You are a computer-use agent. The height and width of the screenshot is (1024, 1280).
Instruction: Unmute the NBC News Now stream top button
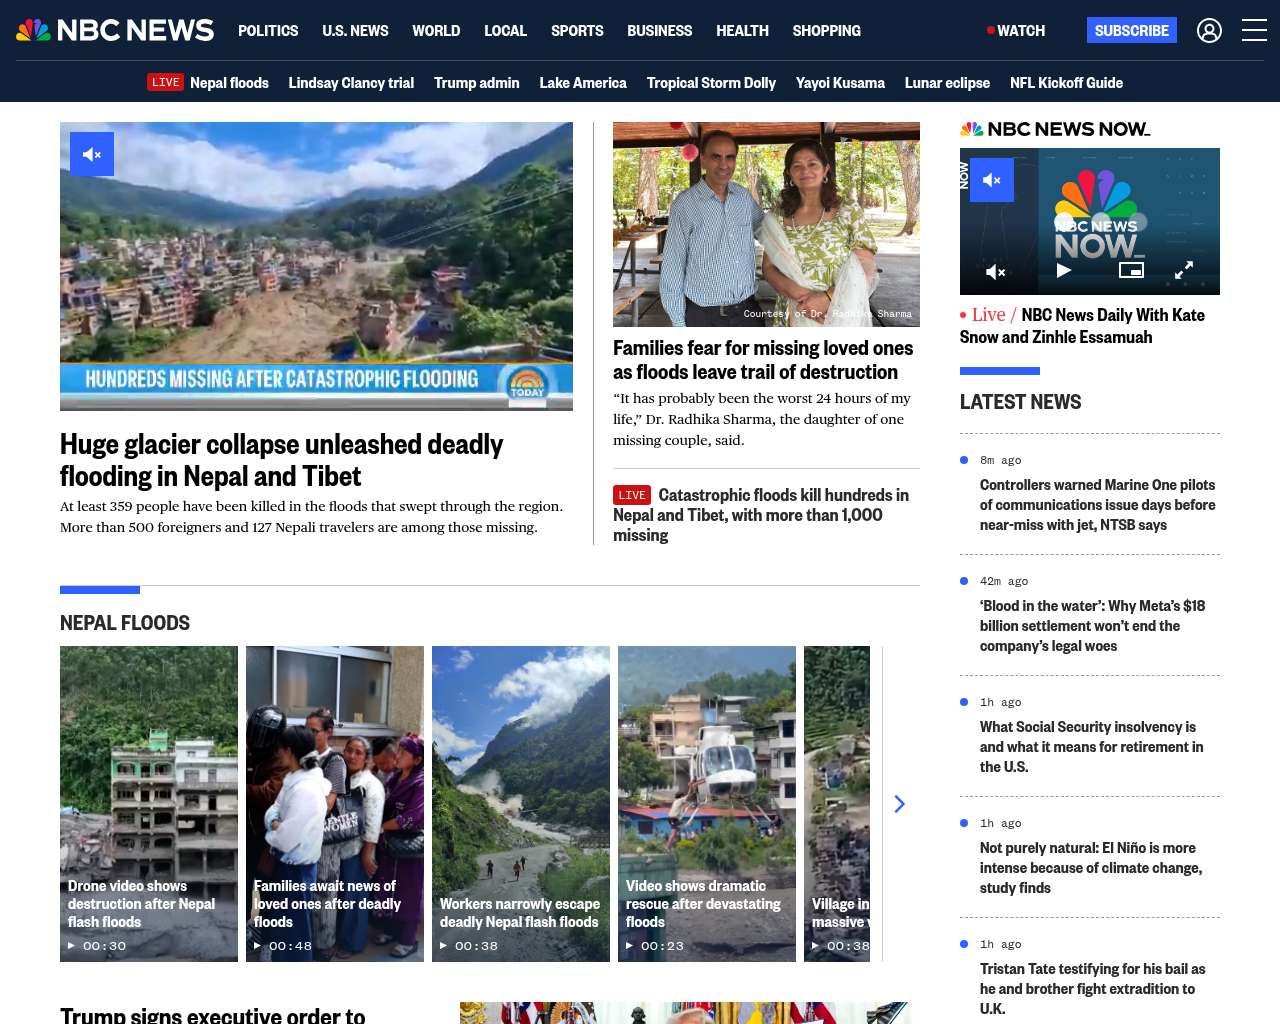point(992,180)
